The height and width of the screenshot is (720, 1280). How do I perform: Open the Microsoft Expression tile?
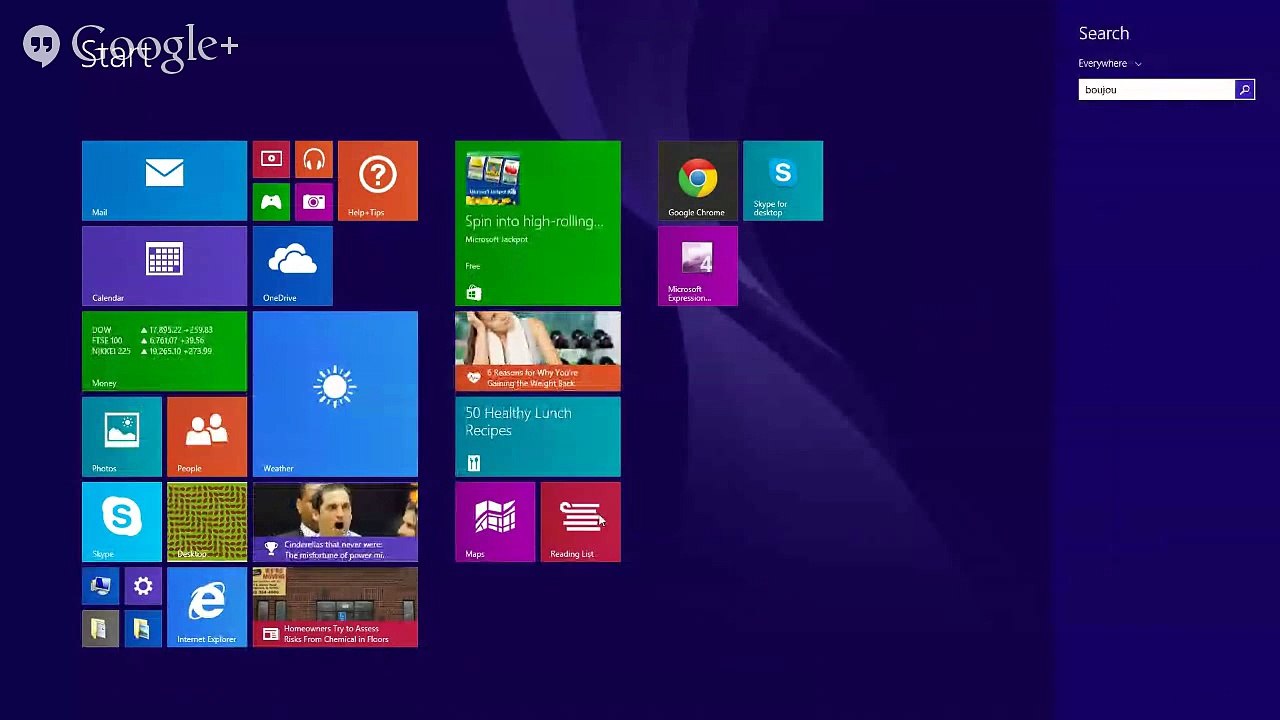click(698, 266)
